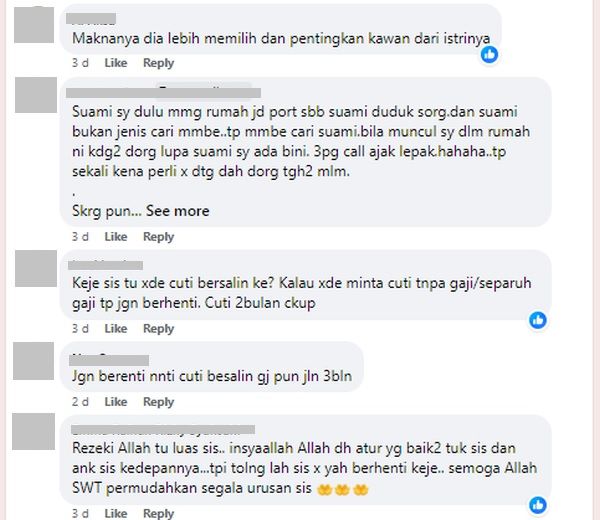Reply to the comment "Maknanya dia lebih memilih"
This screenshot has width=600, height=520.
pyautogui.click(x=158, y=63)
